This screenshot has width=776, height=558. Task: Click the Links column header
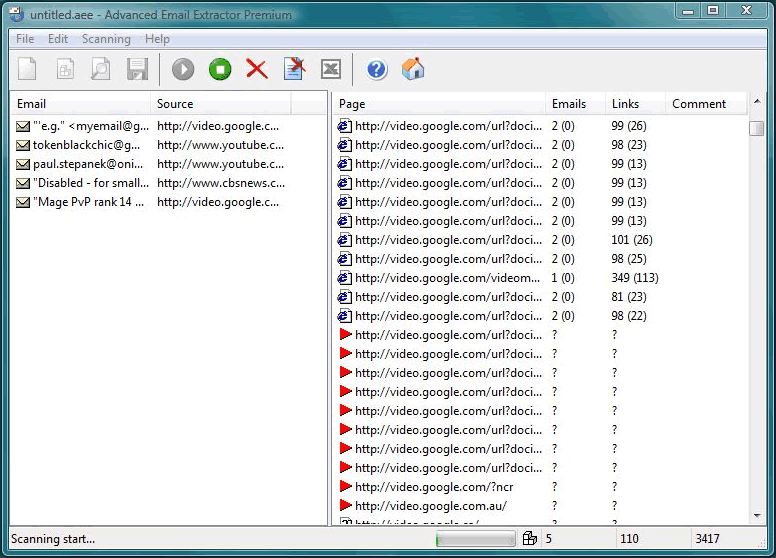point(625,104)
